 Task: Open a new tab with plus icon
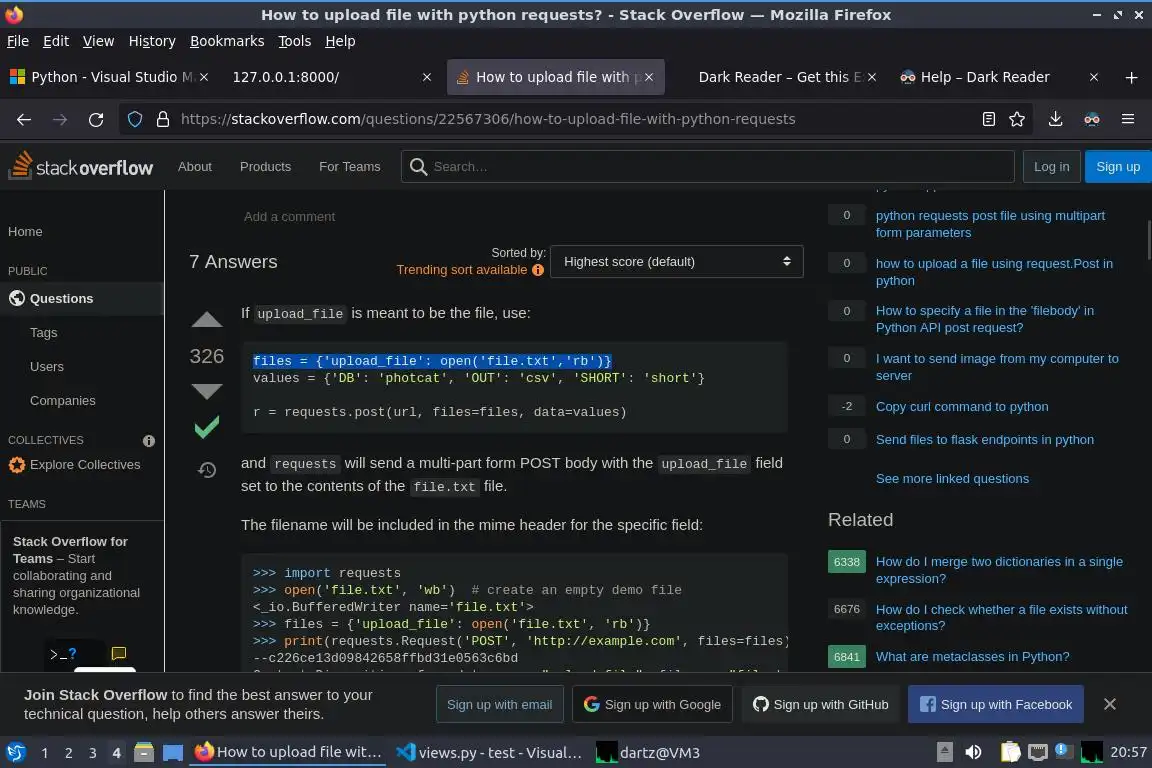[1131, 77]
